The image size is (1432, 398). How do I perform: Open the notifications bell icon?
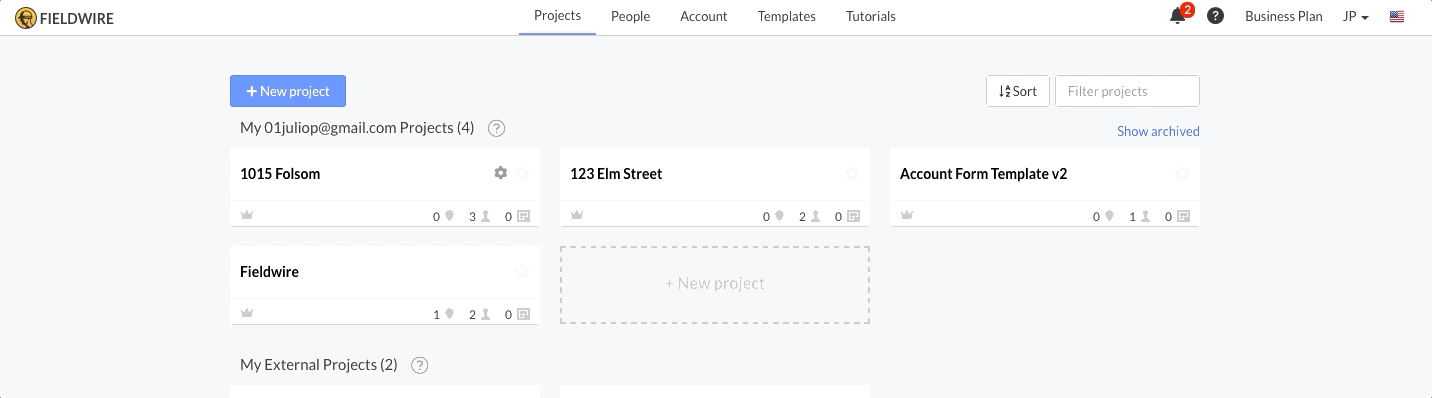[x=1178, y=16]
